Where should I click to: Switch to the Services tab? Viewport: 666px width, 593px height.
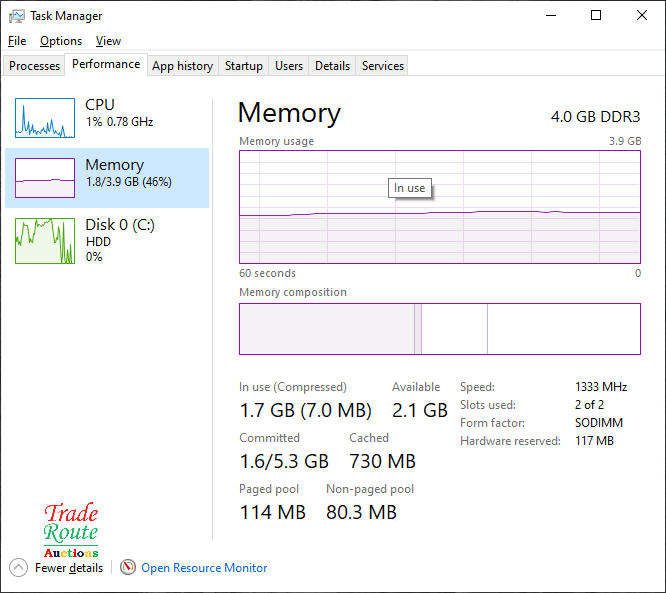383,66
